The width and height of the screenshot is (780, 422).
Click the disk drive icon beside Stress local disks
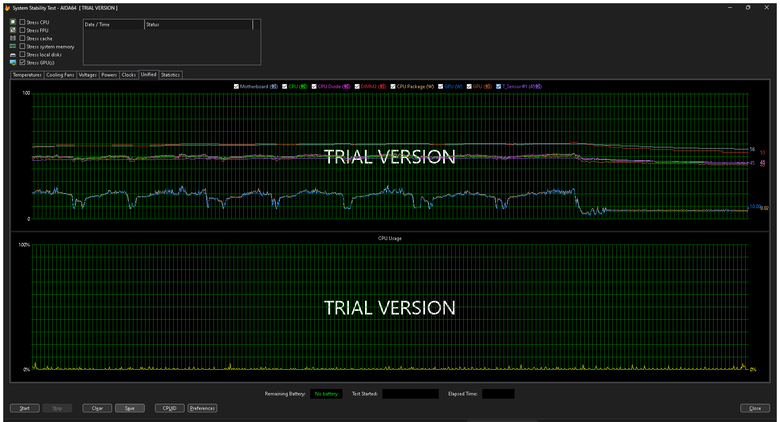13,54
